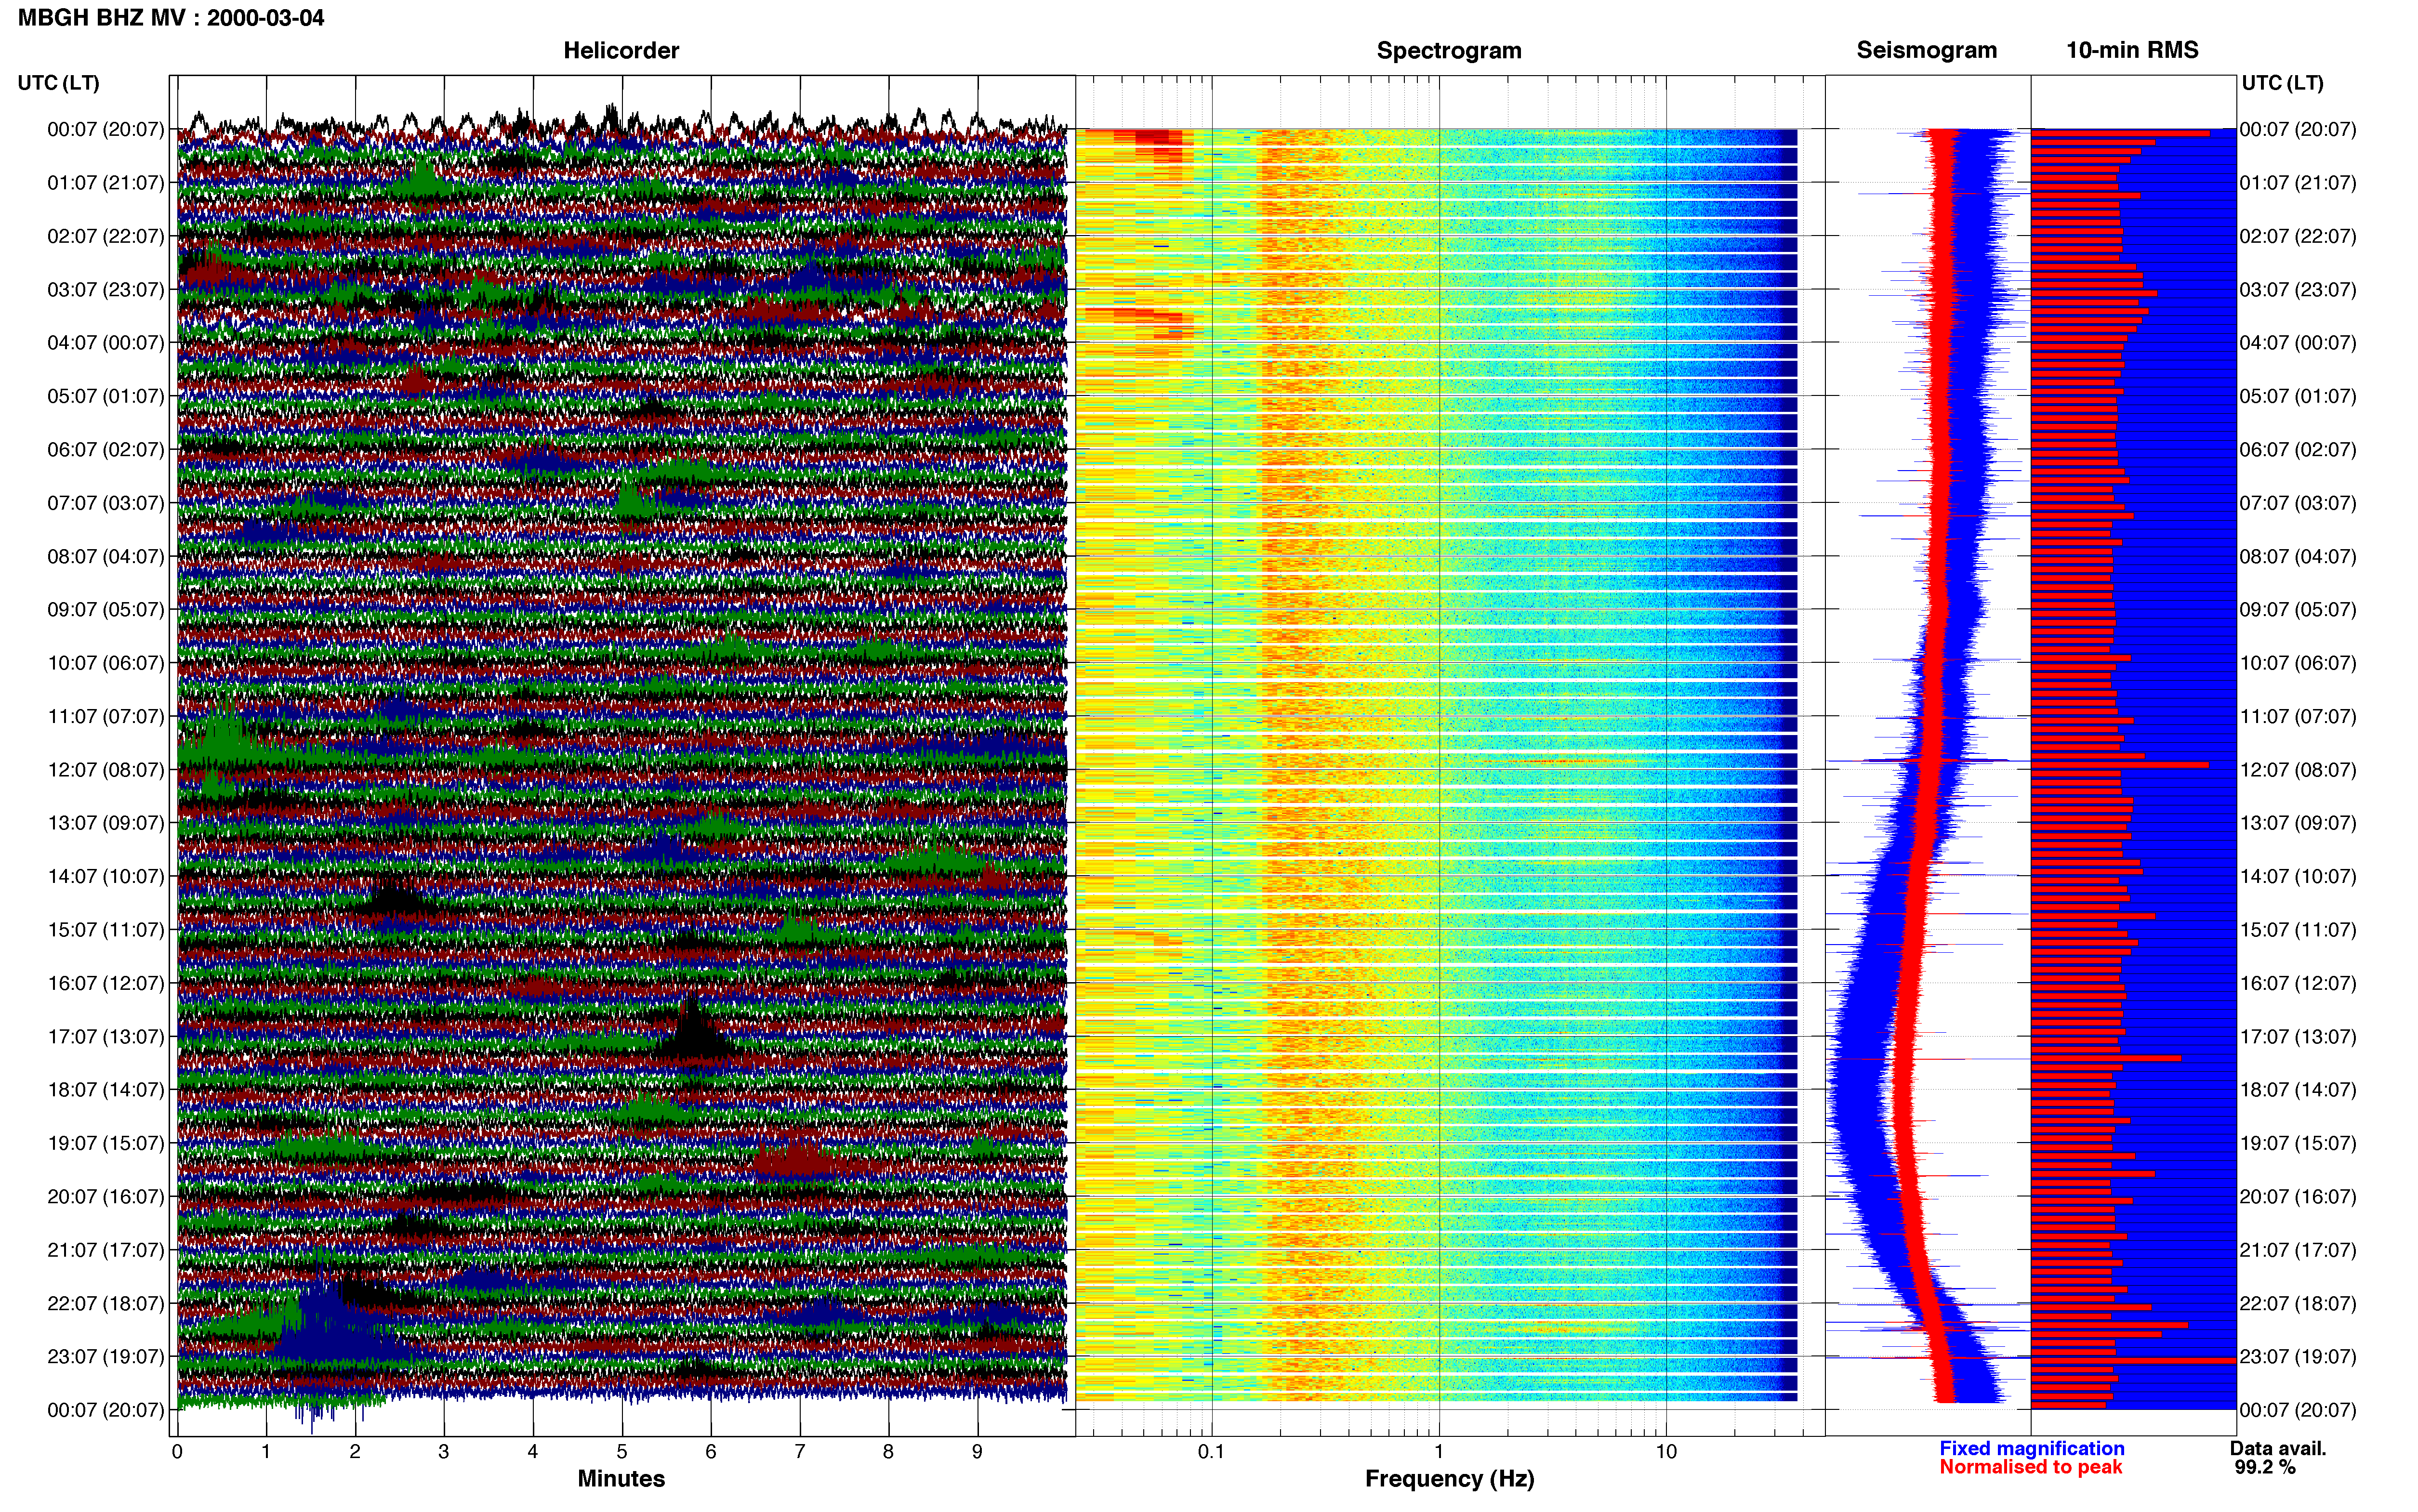Click the 'Spectrogram' panel heading
This screenshot has height=1512, width=2418.
1449,50
